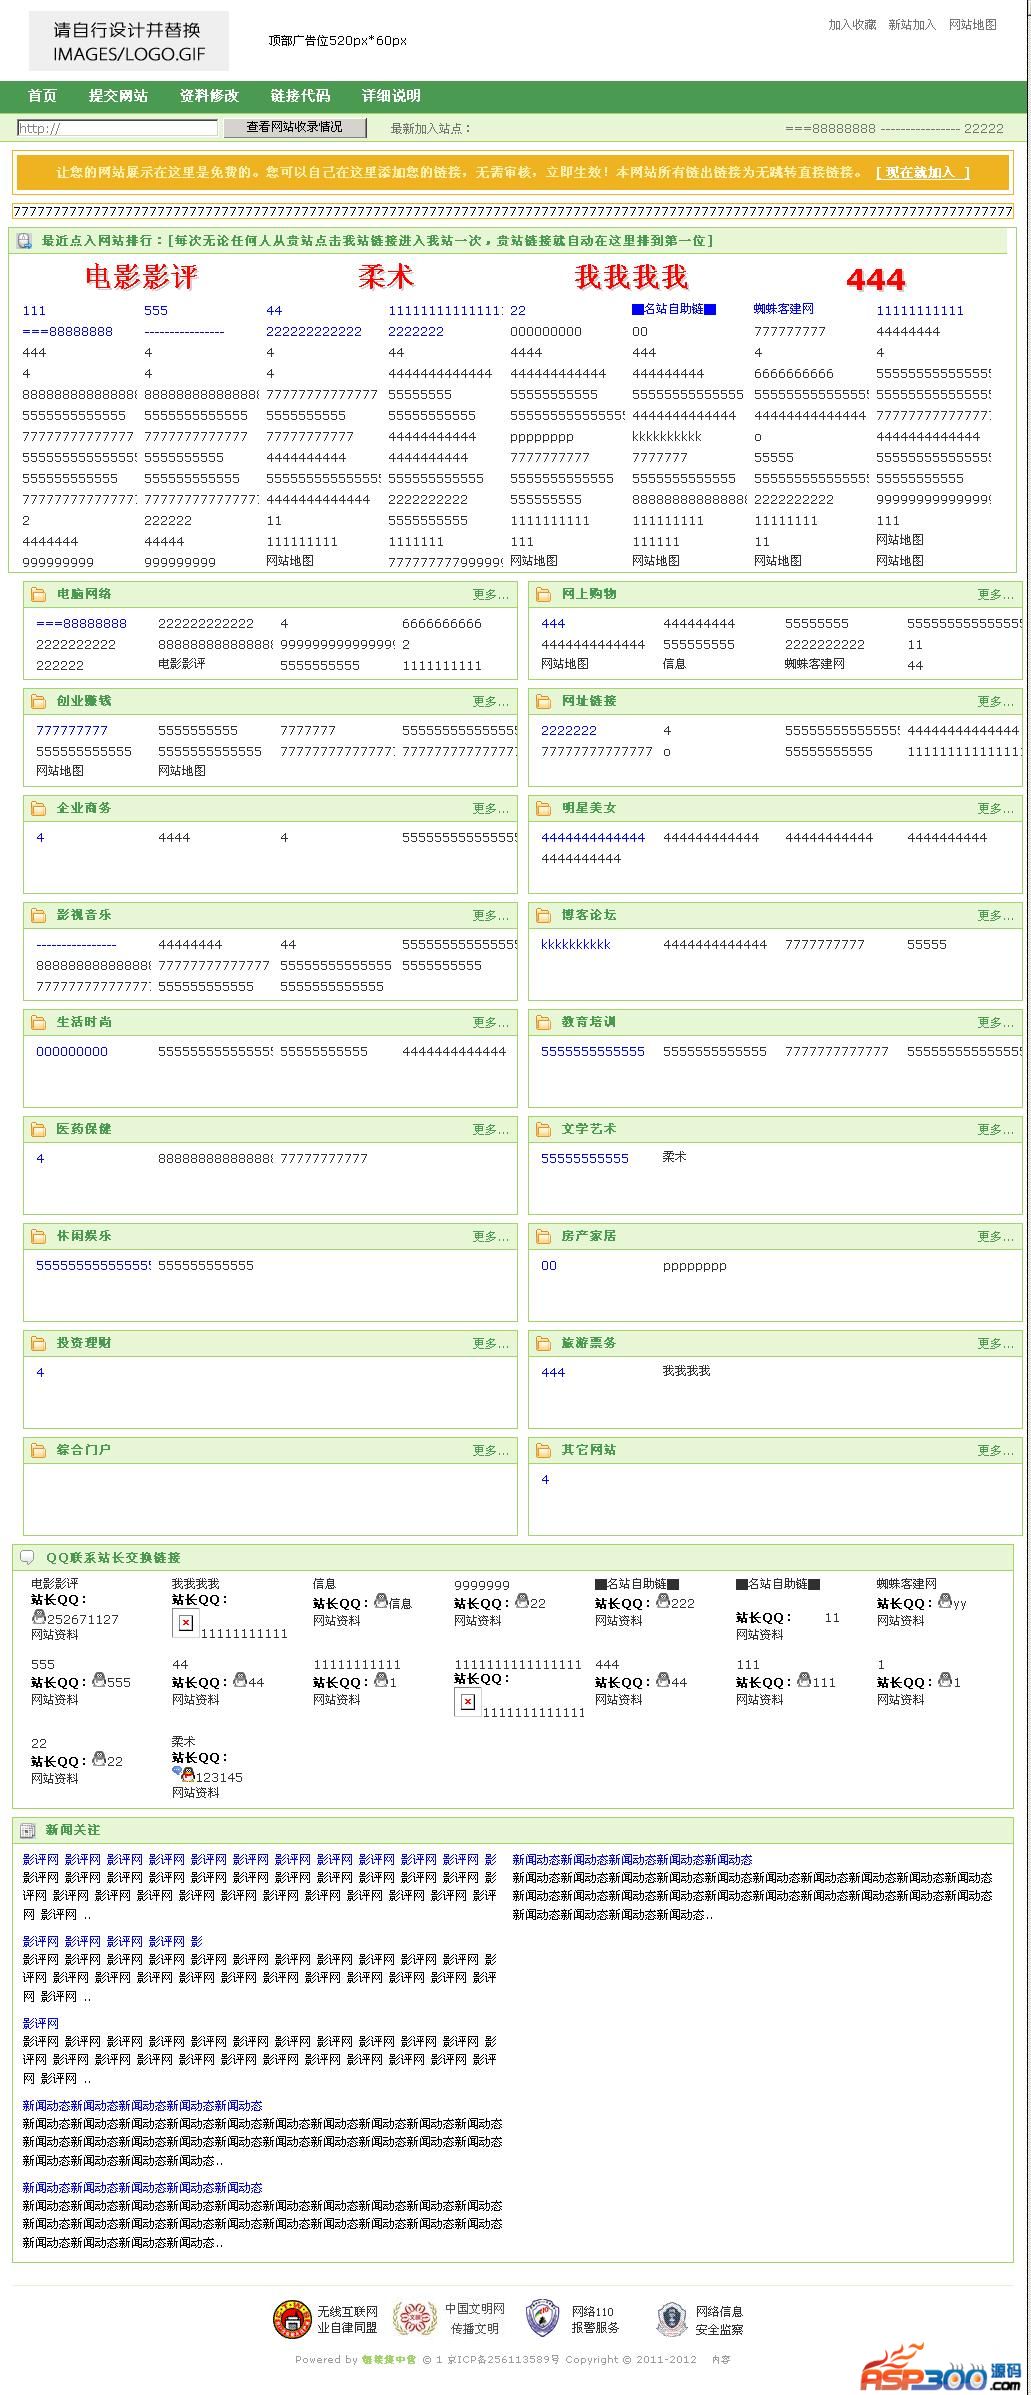The height and width of the screenshot is (2395, 1031).
Task: Click the large red 柔术 link
Action: coord(385,277)
